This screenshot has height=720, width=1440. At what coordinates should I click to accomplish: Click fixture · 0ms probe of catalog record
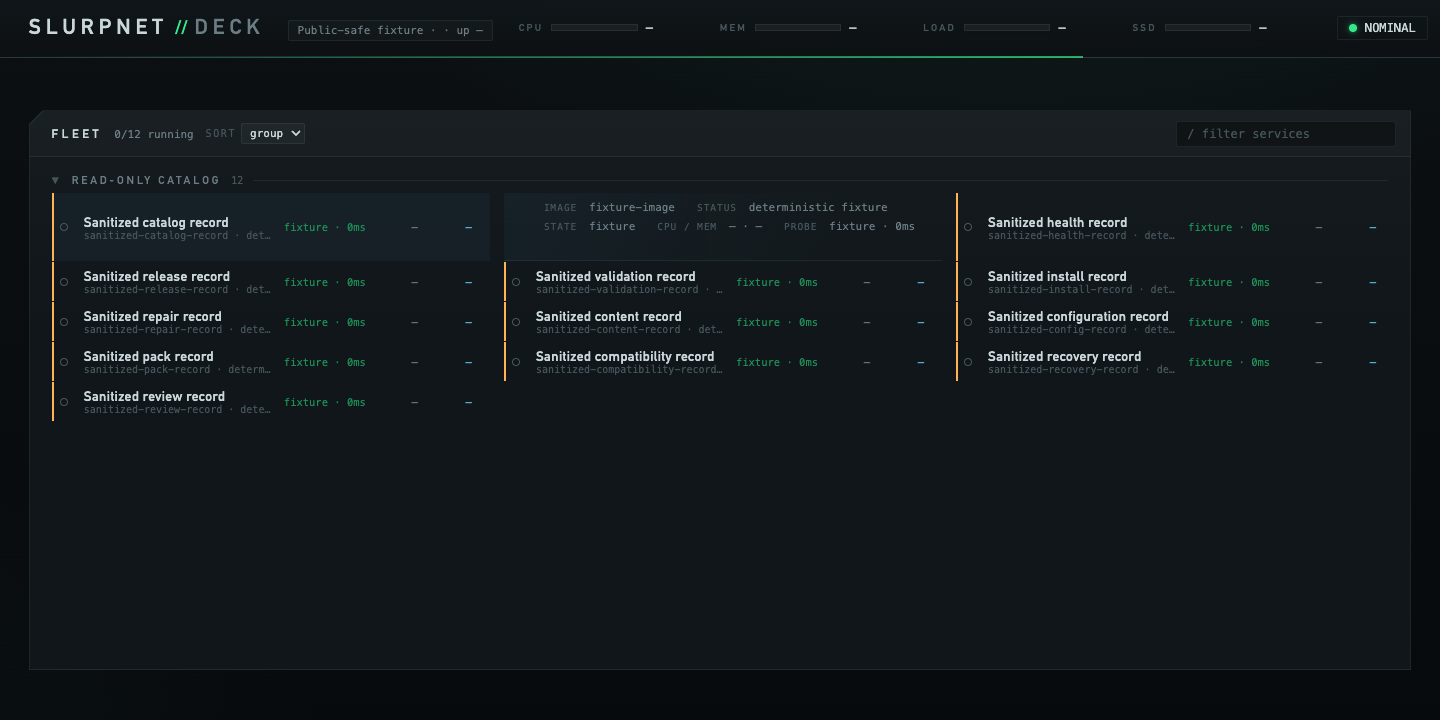[325, 228]
